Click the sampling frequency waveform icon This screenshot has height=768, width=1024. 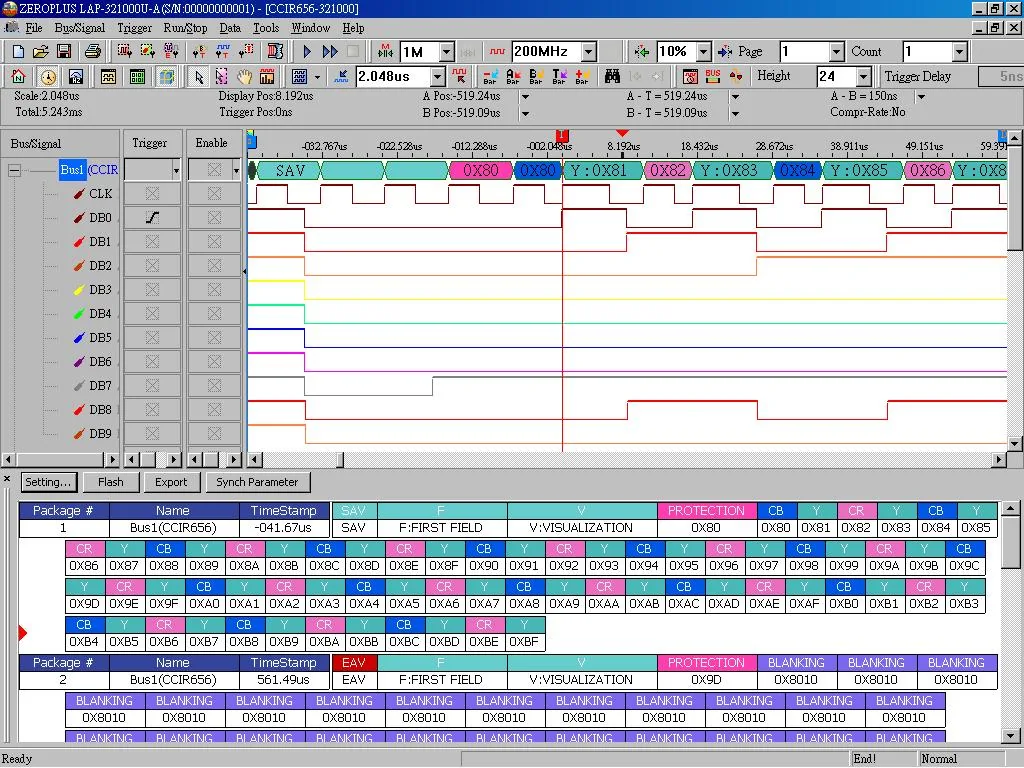[x=498, y=52]
